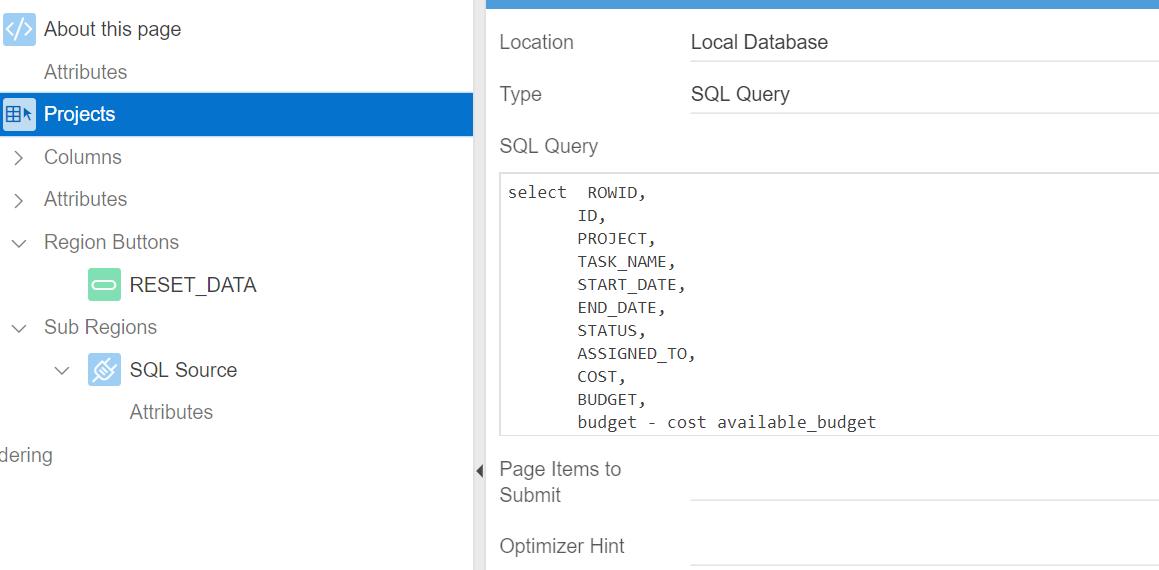1159x570 pixels.
Task: Select Attributes under About this page
Action: (86, 72)
